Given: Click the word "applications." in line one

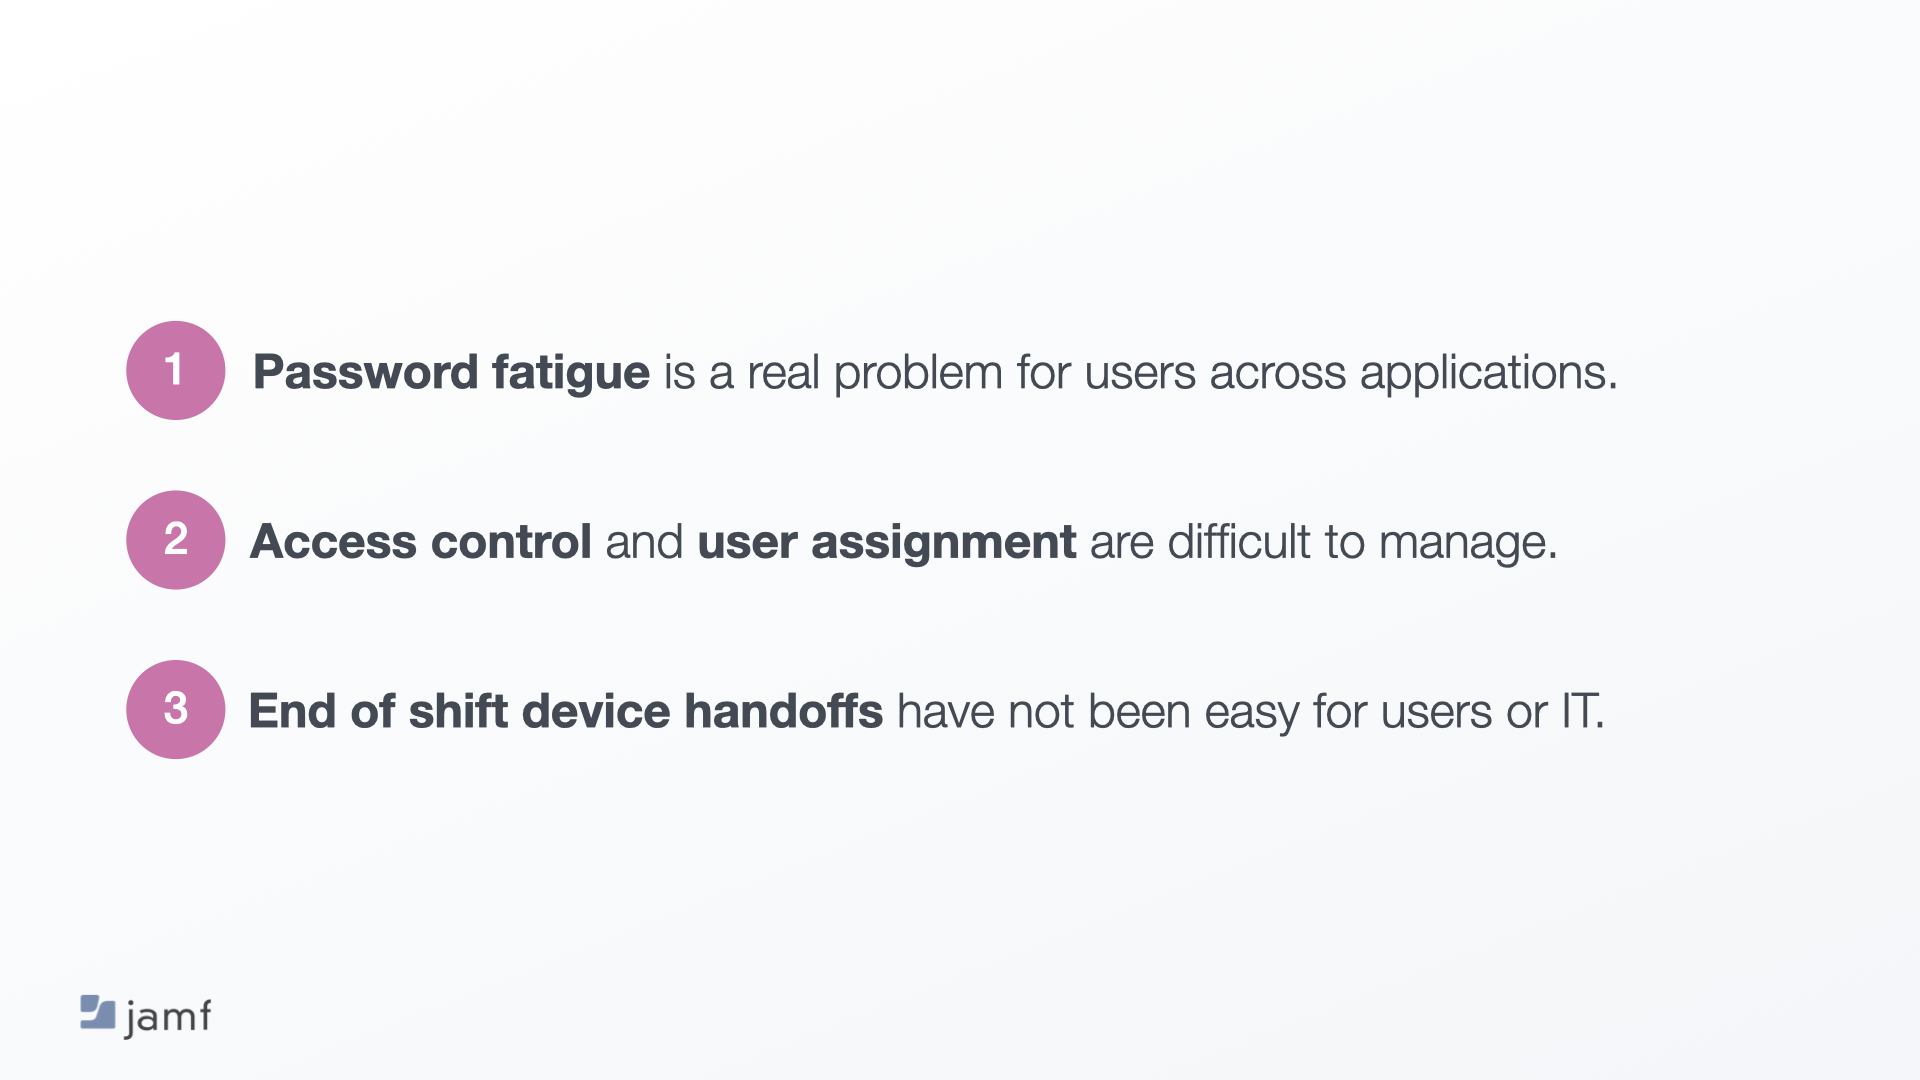Looking at the screenshot, I should click(1488, 372).
